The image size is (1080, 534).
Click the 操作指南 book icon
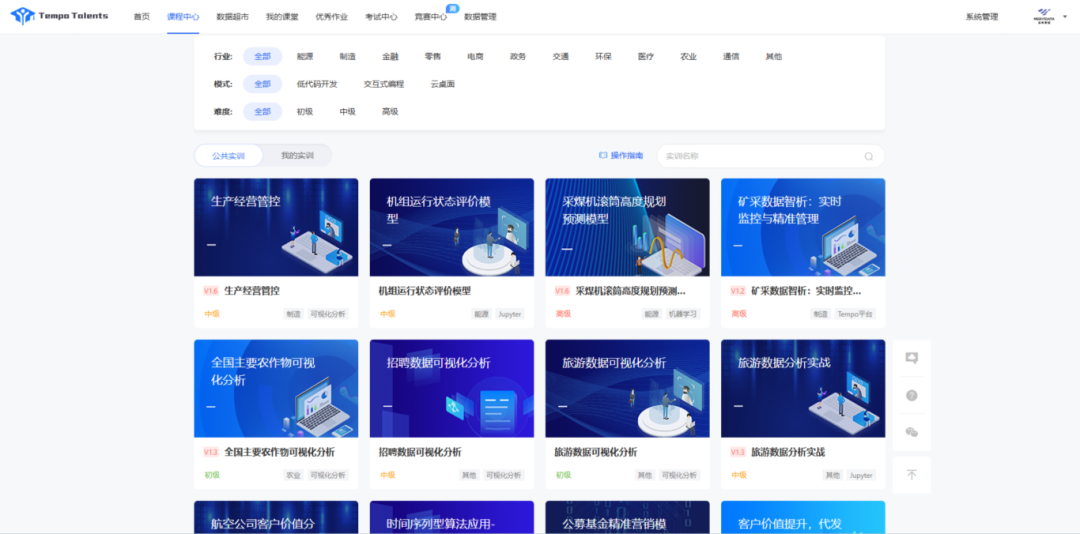click(x=603, y=156)
